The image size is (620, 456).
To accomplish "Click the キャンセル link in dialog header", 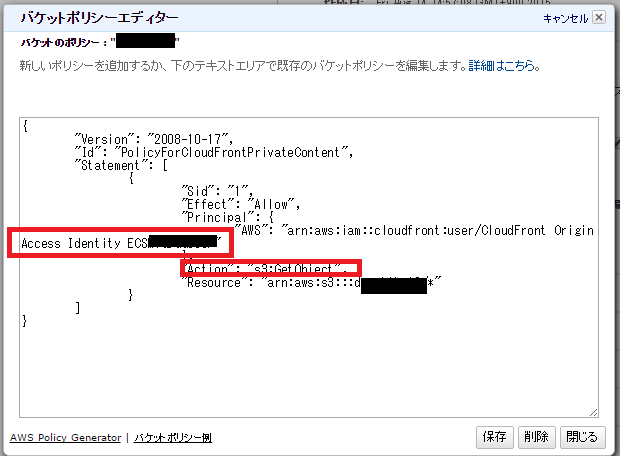I will coord(565,18).
